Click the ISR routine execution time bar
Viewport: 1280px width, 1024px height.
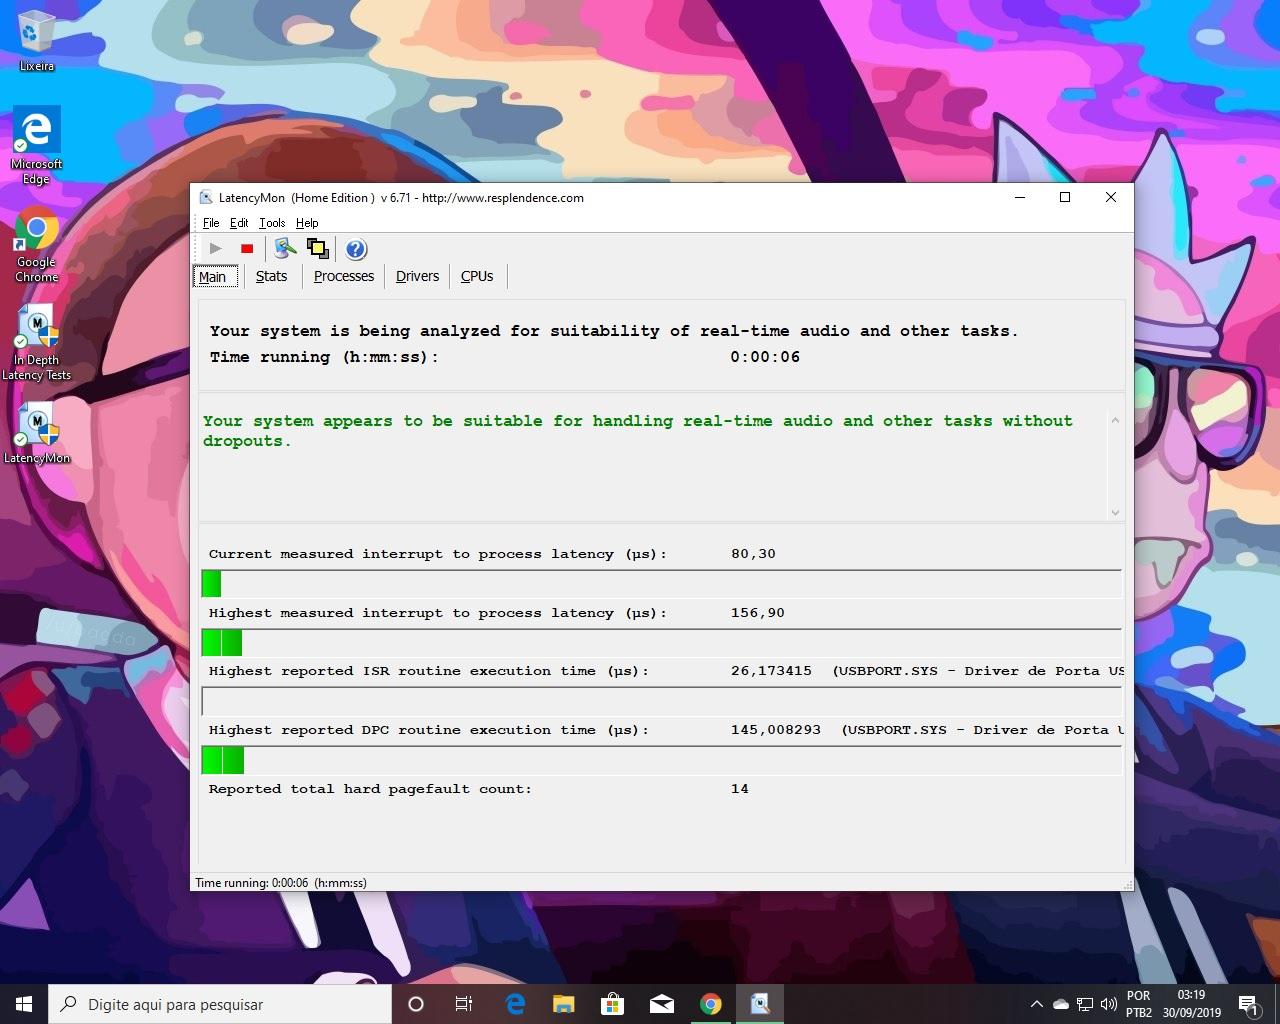click(661, 701)
